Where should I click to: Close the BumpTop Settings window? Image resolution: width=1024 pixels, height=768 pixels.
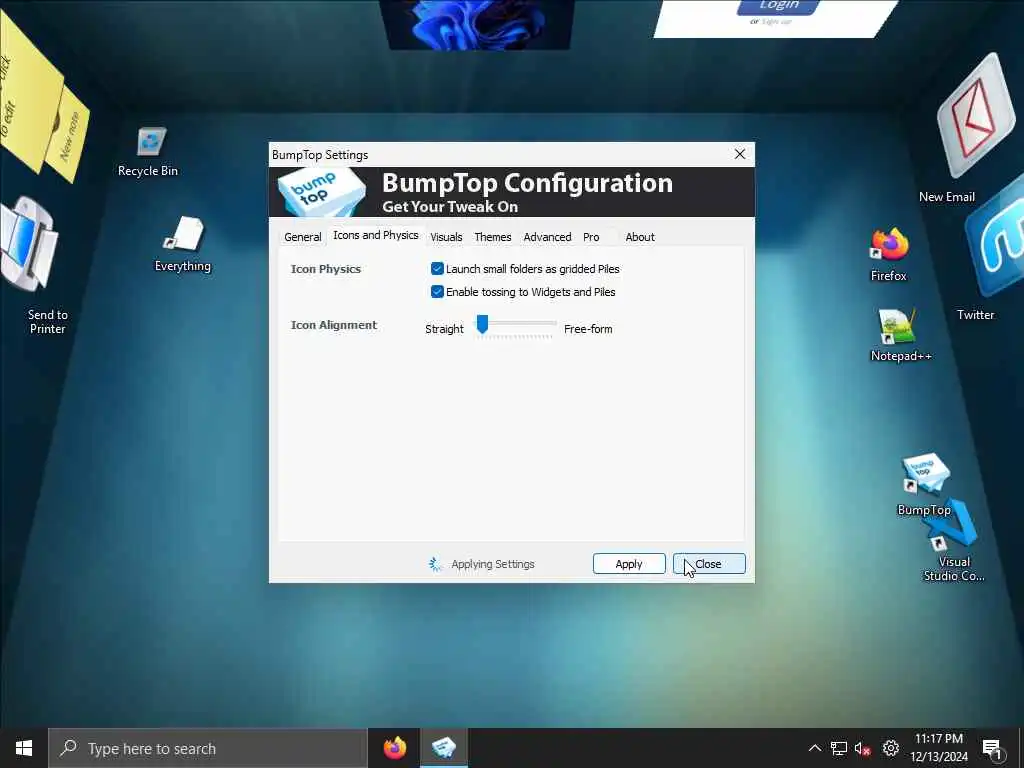(740, 154)
